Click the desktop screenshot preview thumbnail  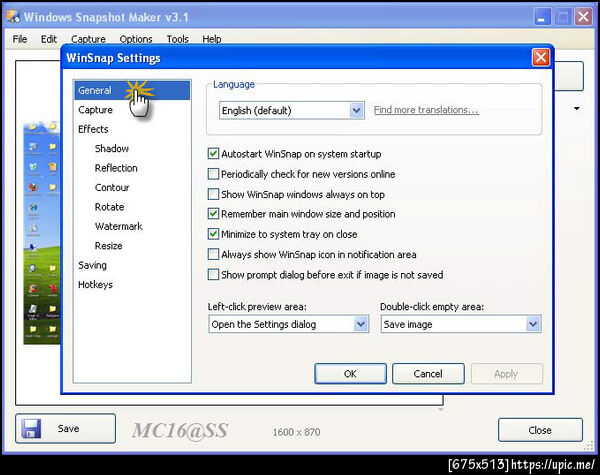tap(42, 233)
